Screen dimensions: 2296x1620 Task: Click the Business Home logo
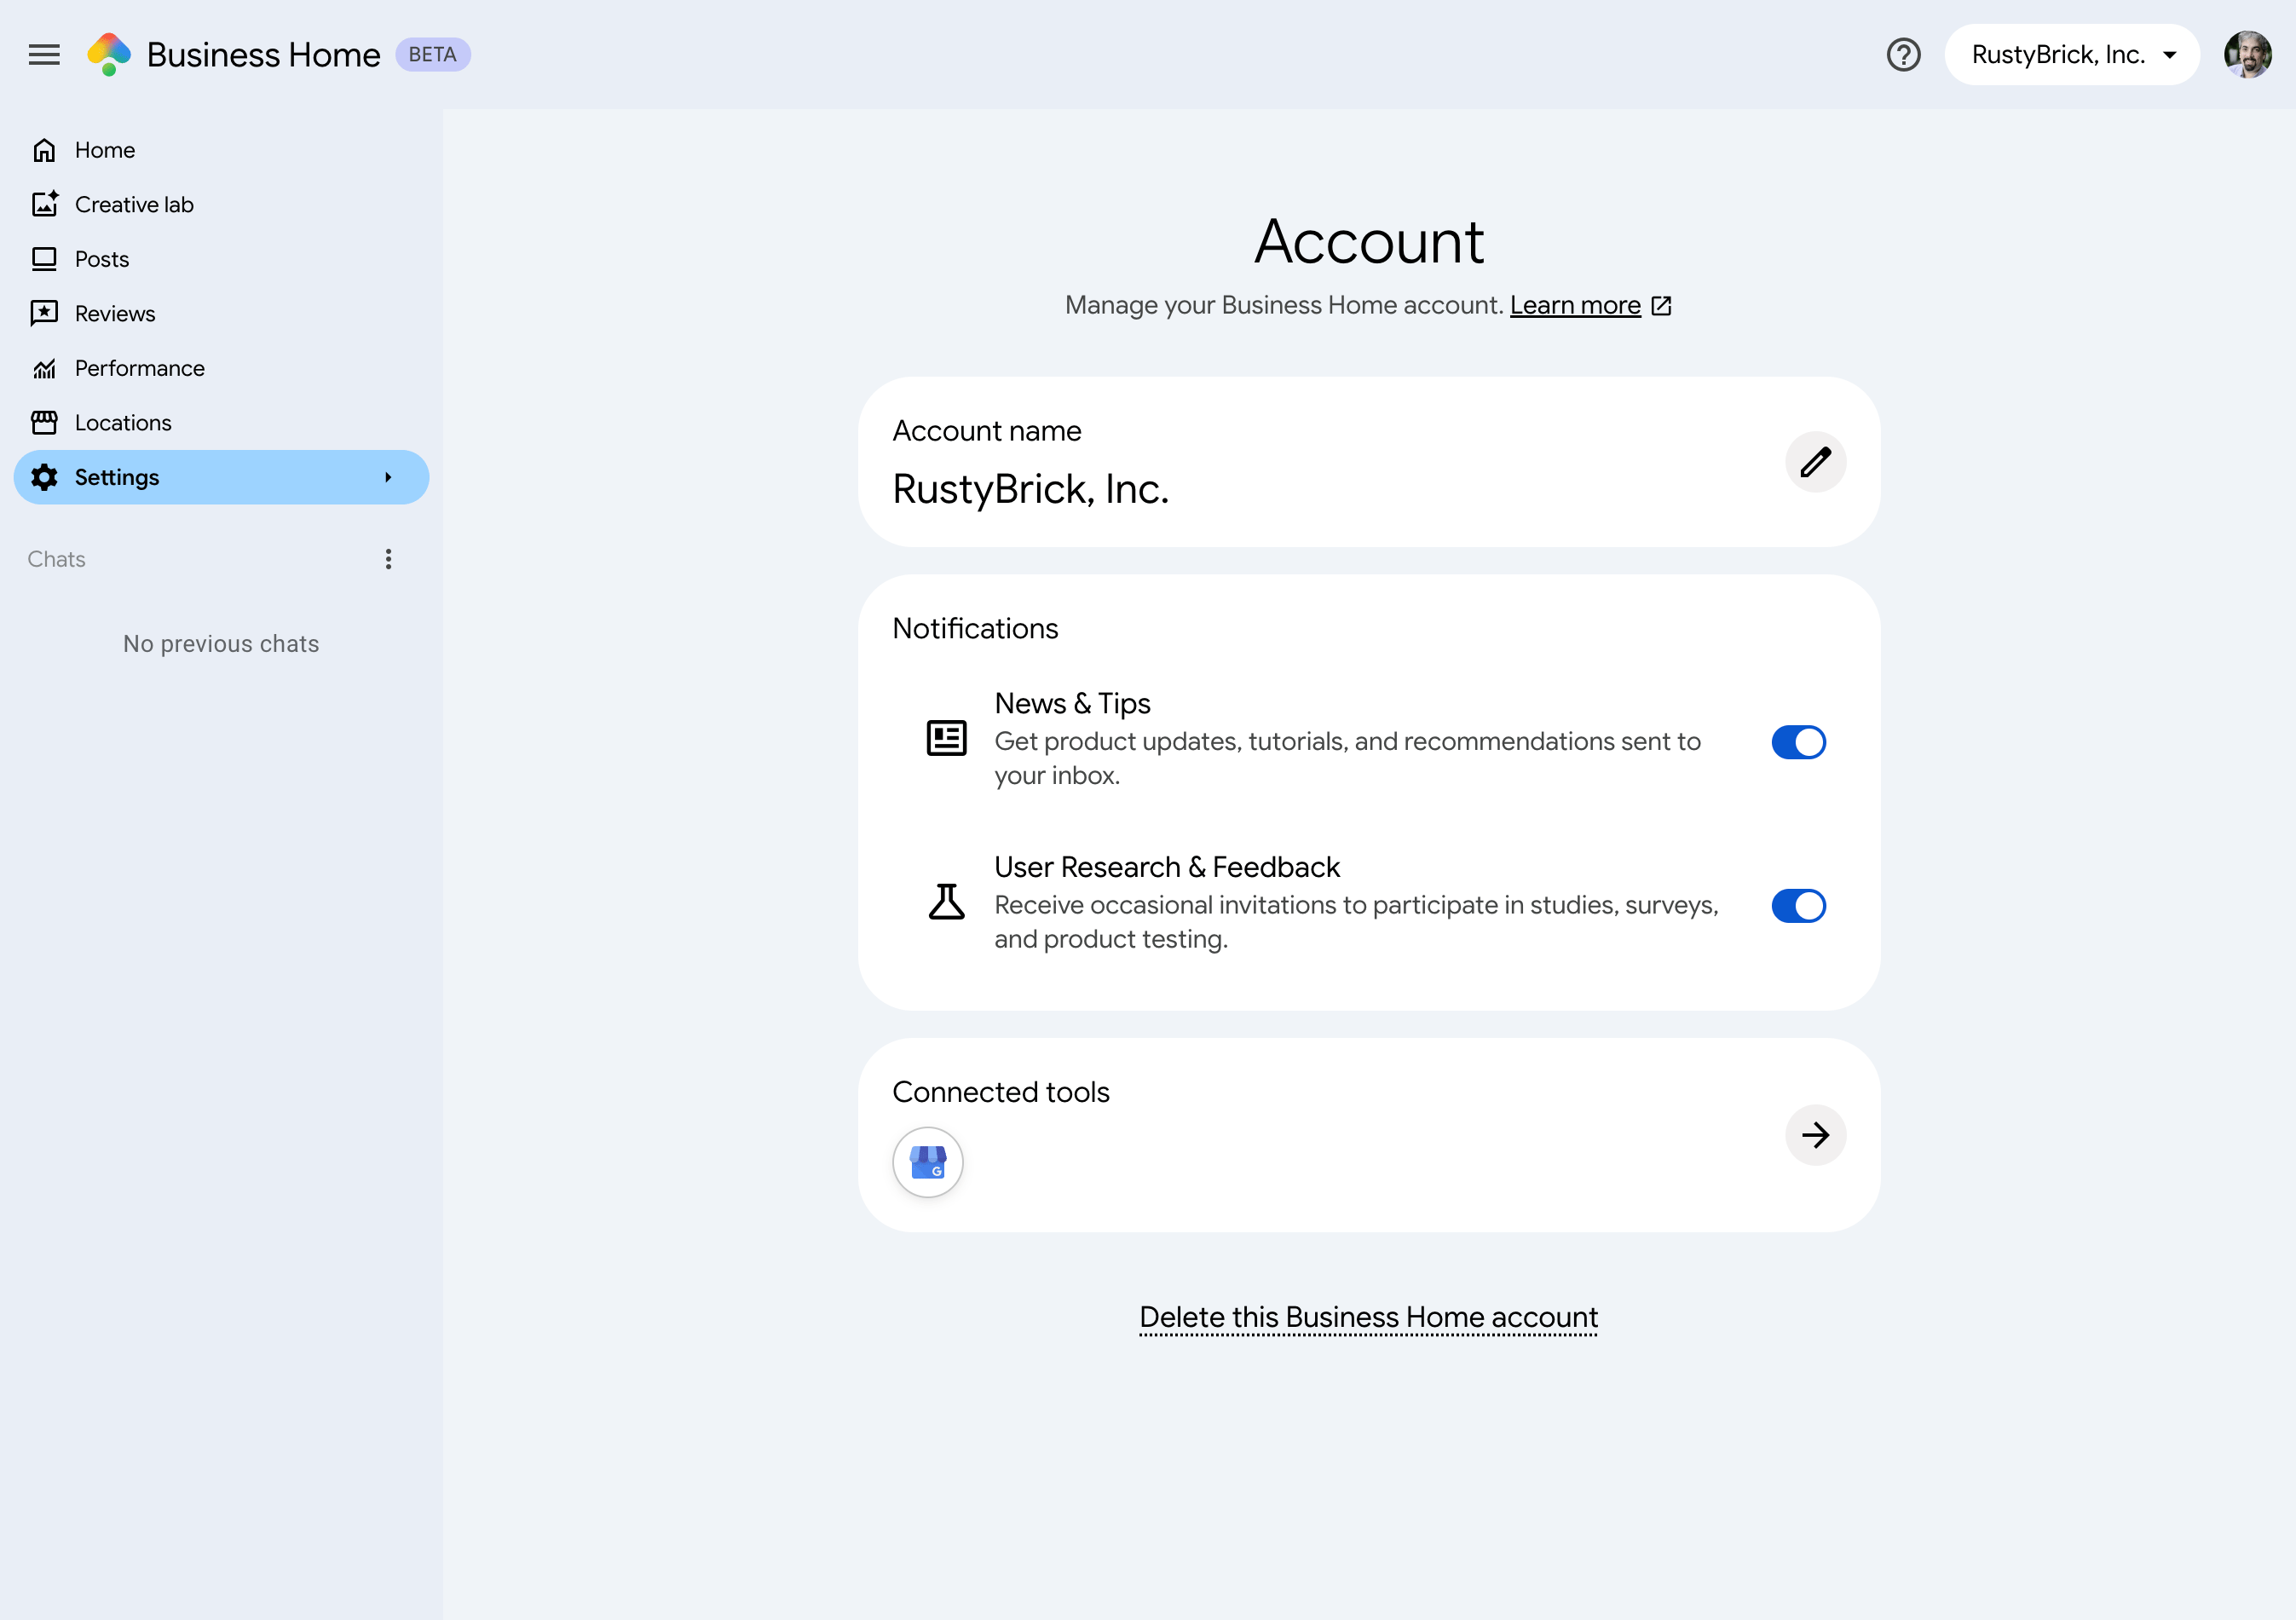click(109, 54)
